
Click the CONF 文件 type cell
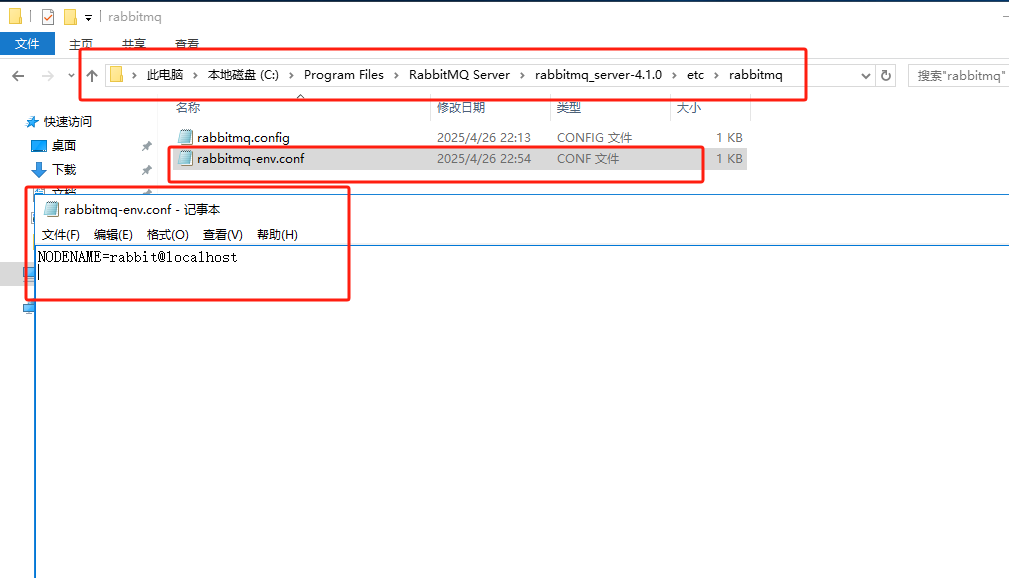coord(588,158)
